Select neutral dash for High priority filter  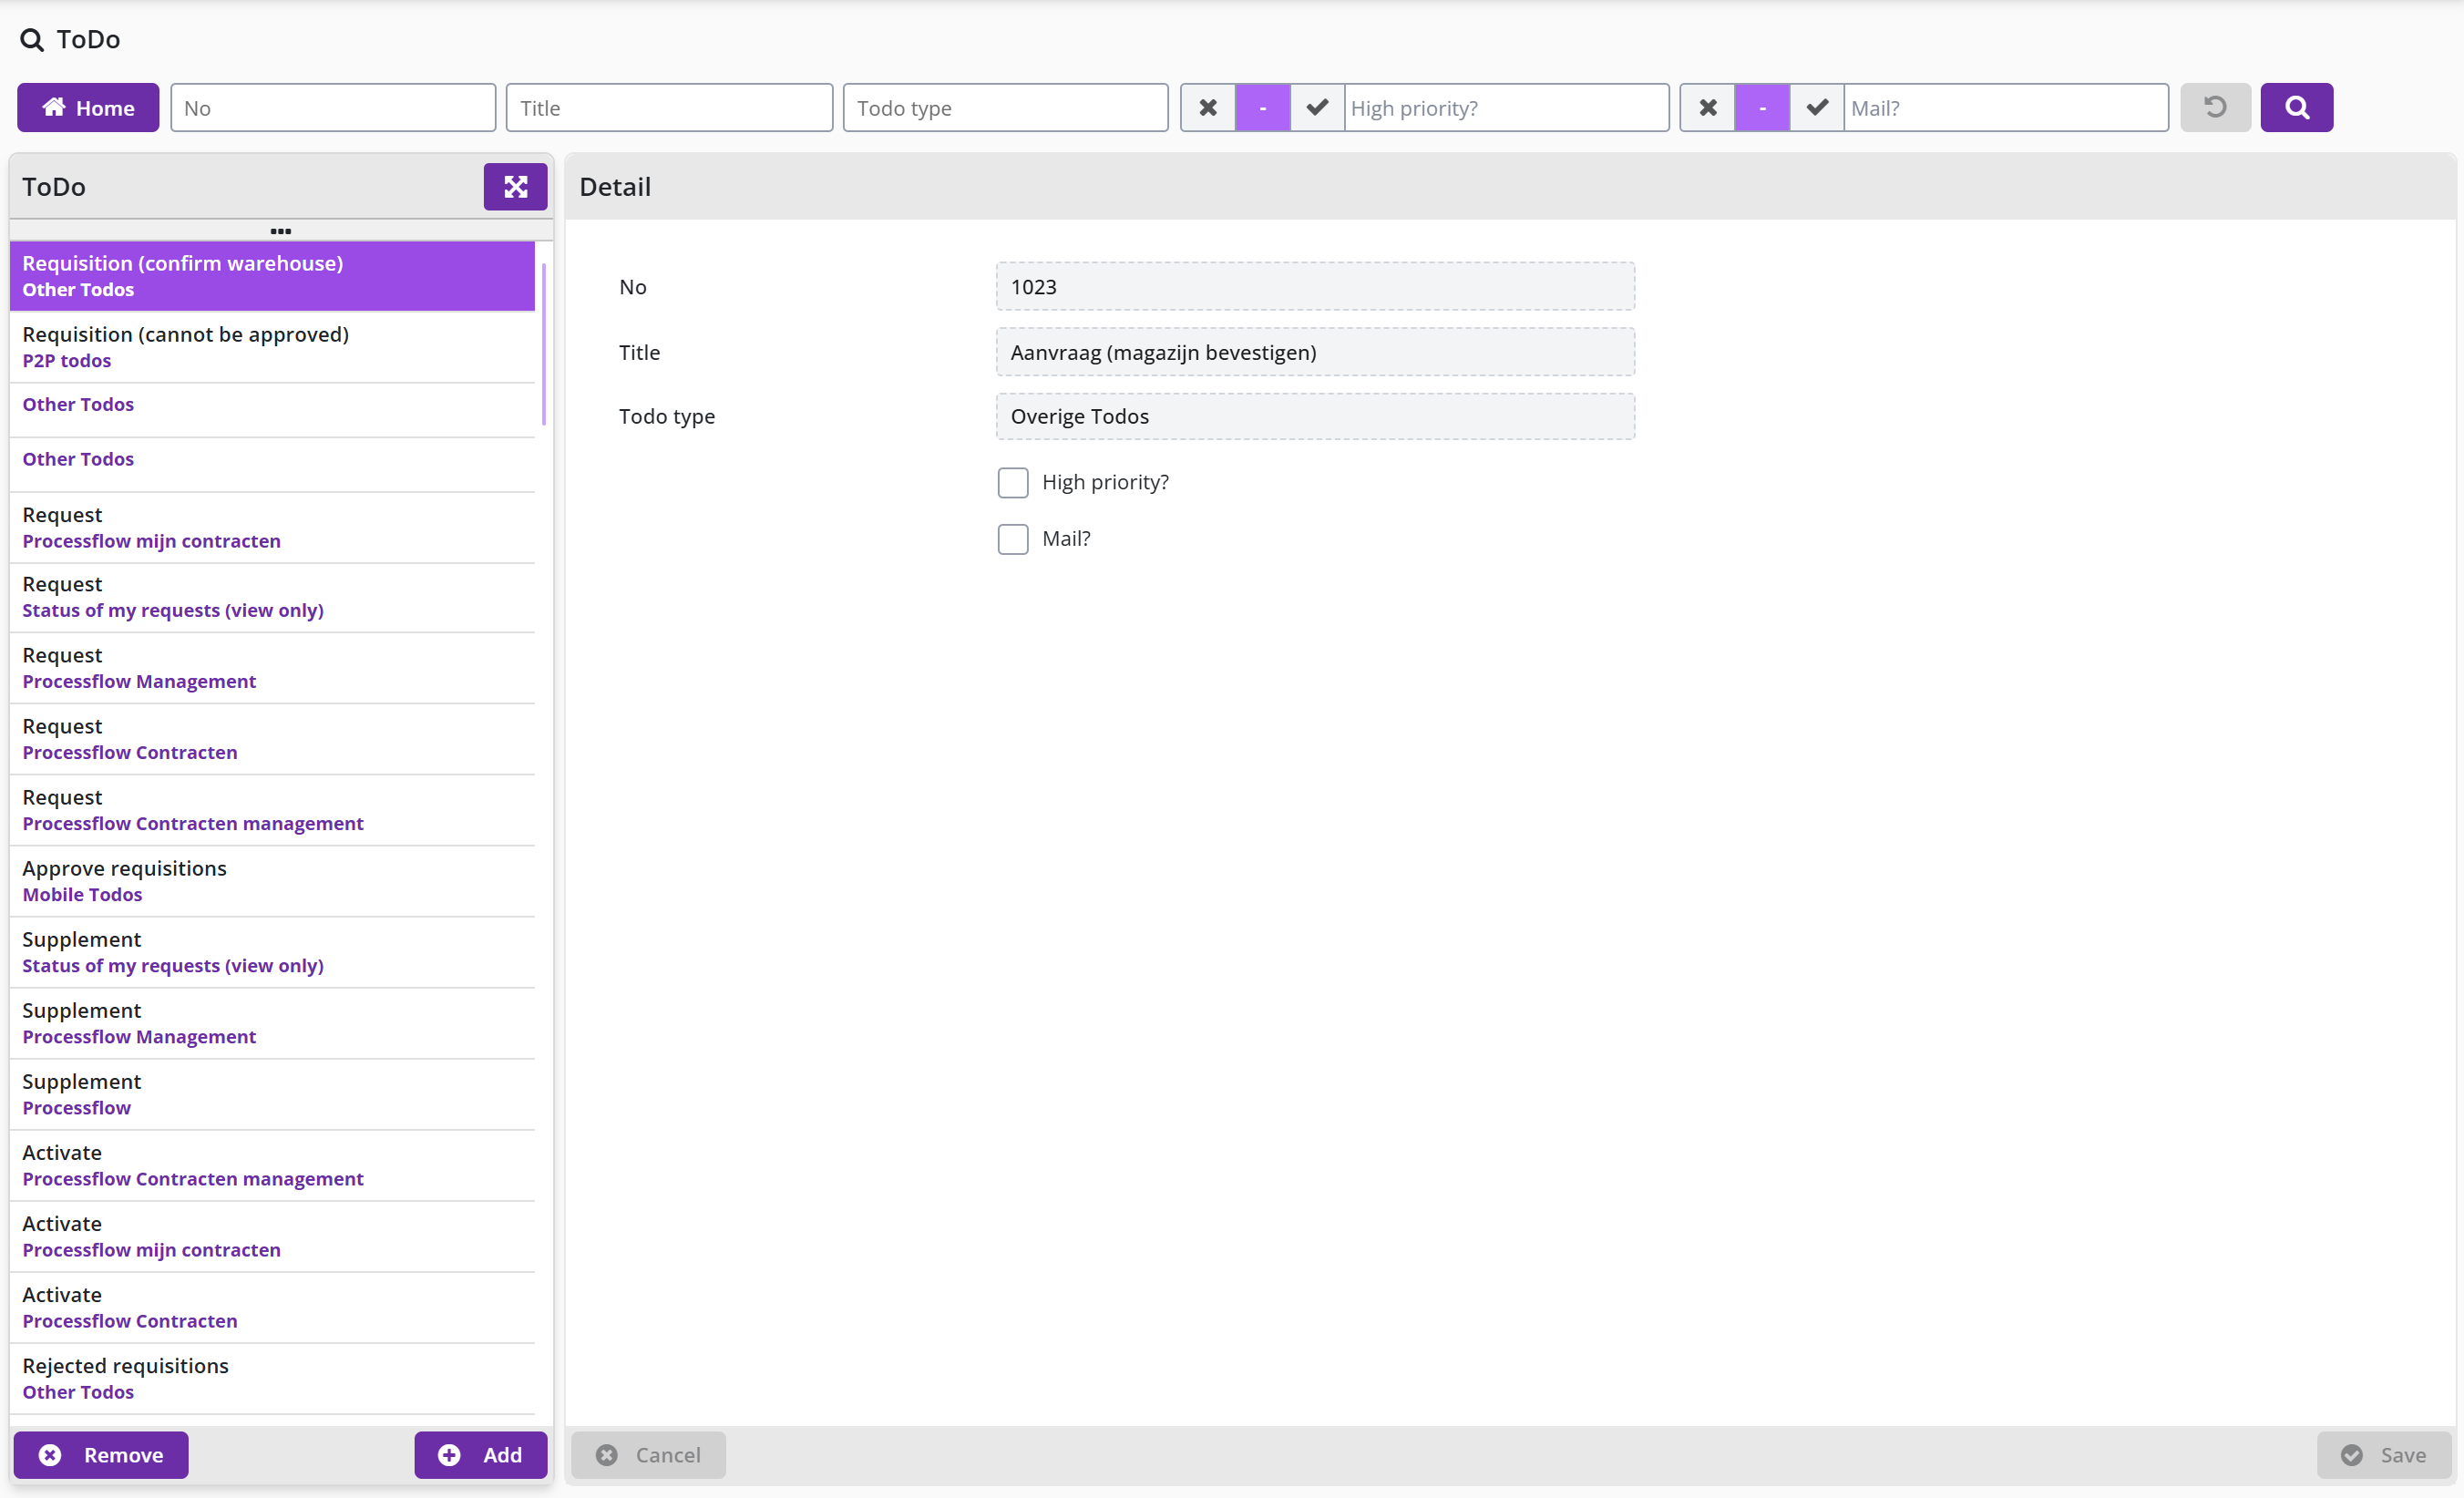coord(1263,107)
